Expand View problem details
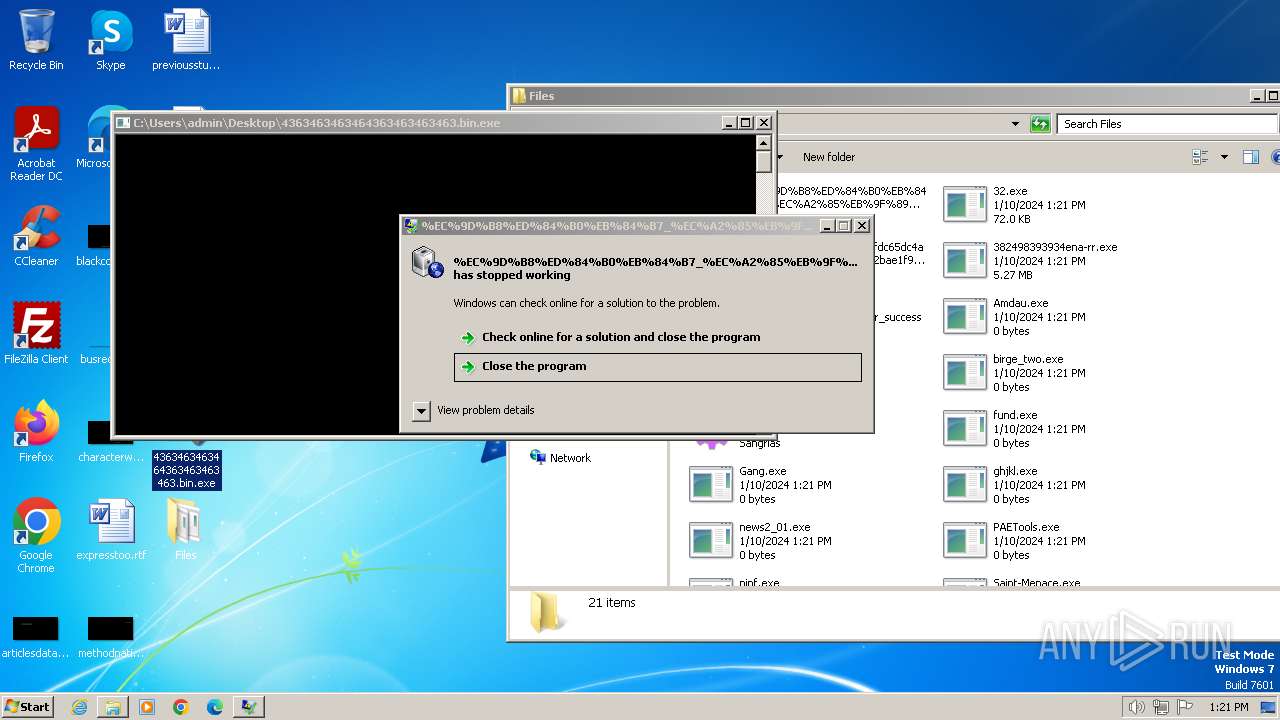This screenshot has height=720, width=1280. tap(474, 410)
